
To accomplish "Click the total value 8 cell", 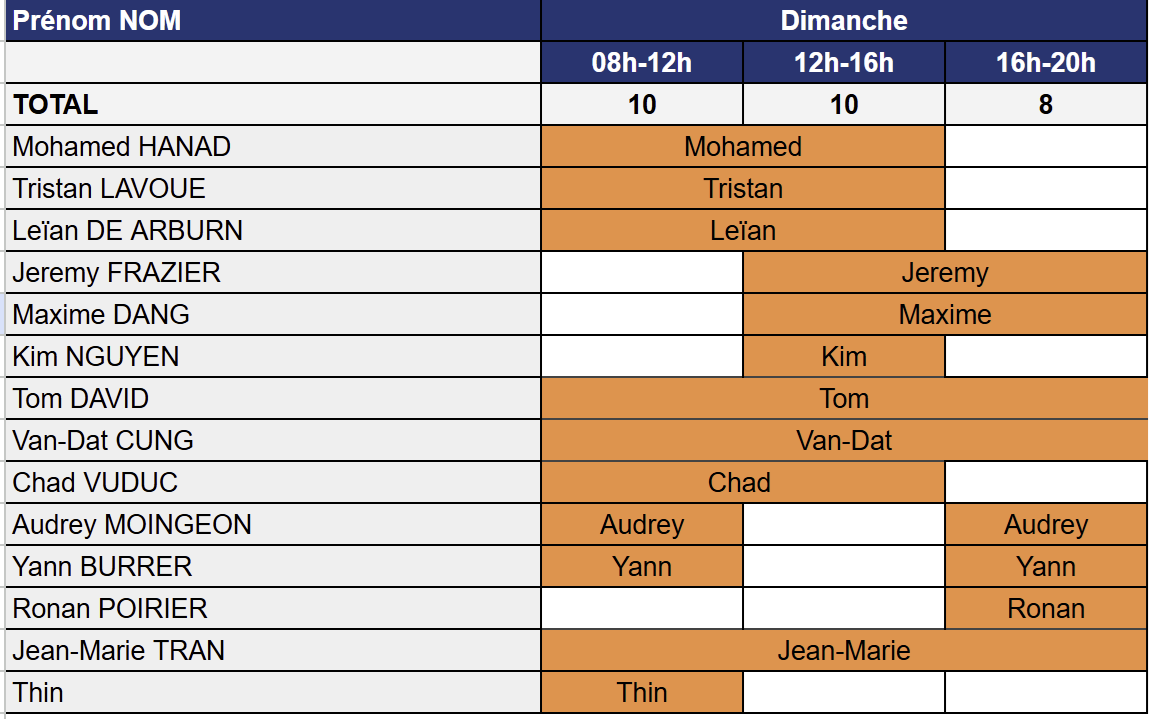I will pyautogui.click(x=1046, y=105).
